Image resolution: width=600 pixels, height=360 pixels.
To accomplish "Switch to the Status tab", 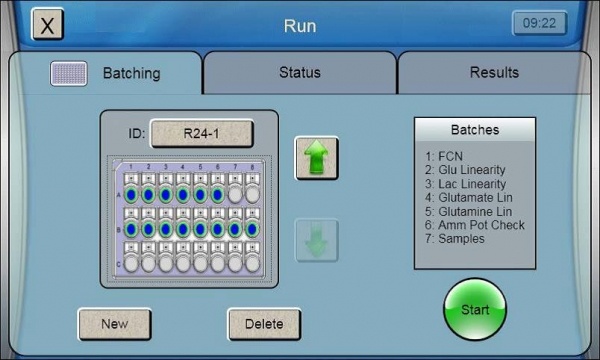I will coord(300,72).
